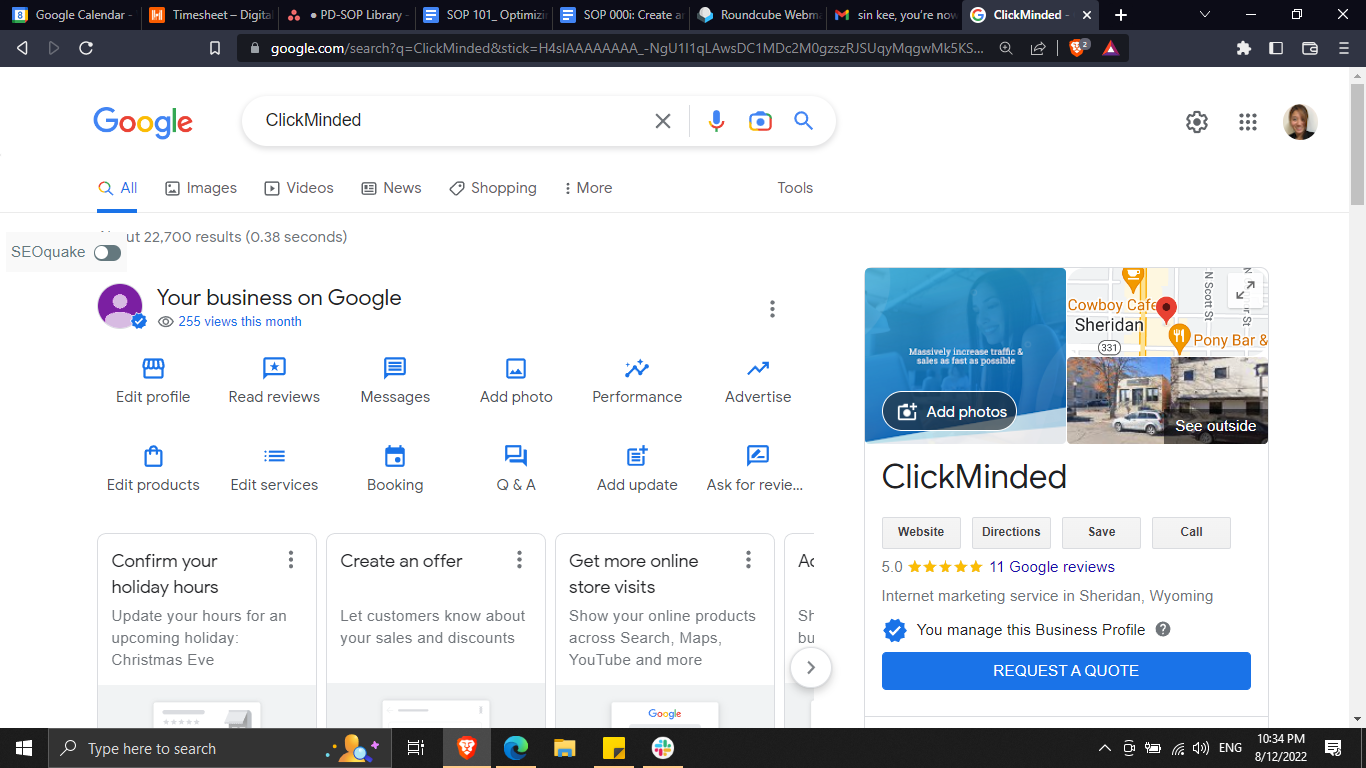Switch to the News results tab
The width and height of the screenshot is (1366, 768).
point(391,188)
